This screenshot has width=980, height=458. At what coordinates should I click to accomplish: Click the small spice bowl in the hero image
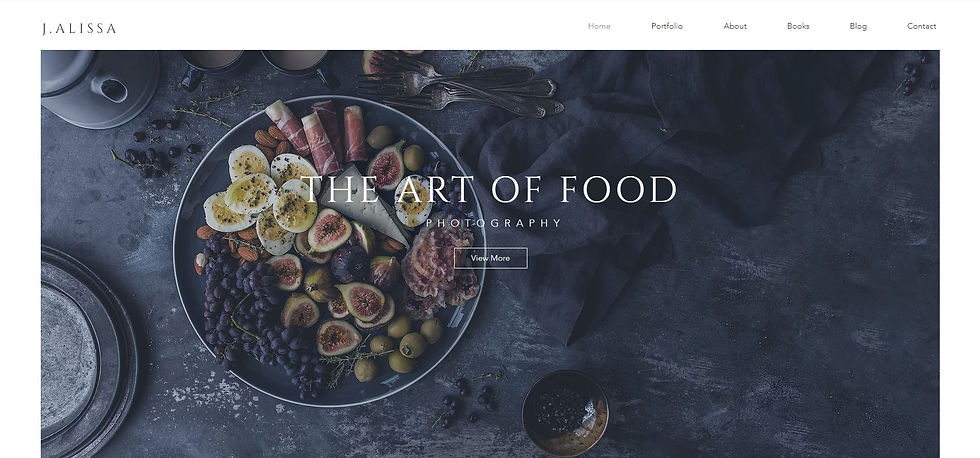(565, 412)
